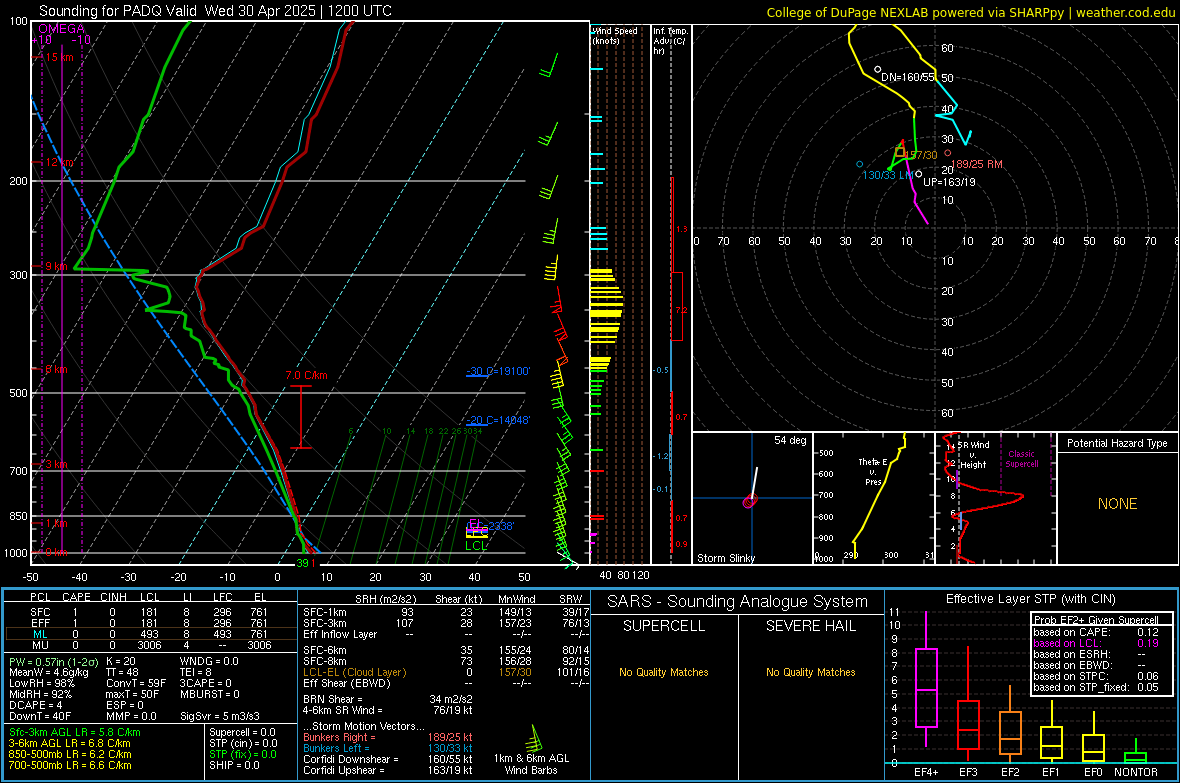Click the 'UP=163/19' hodograph label

[x=949, y=182]
